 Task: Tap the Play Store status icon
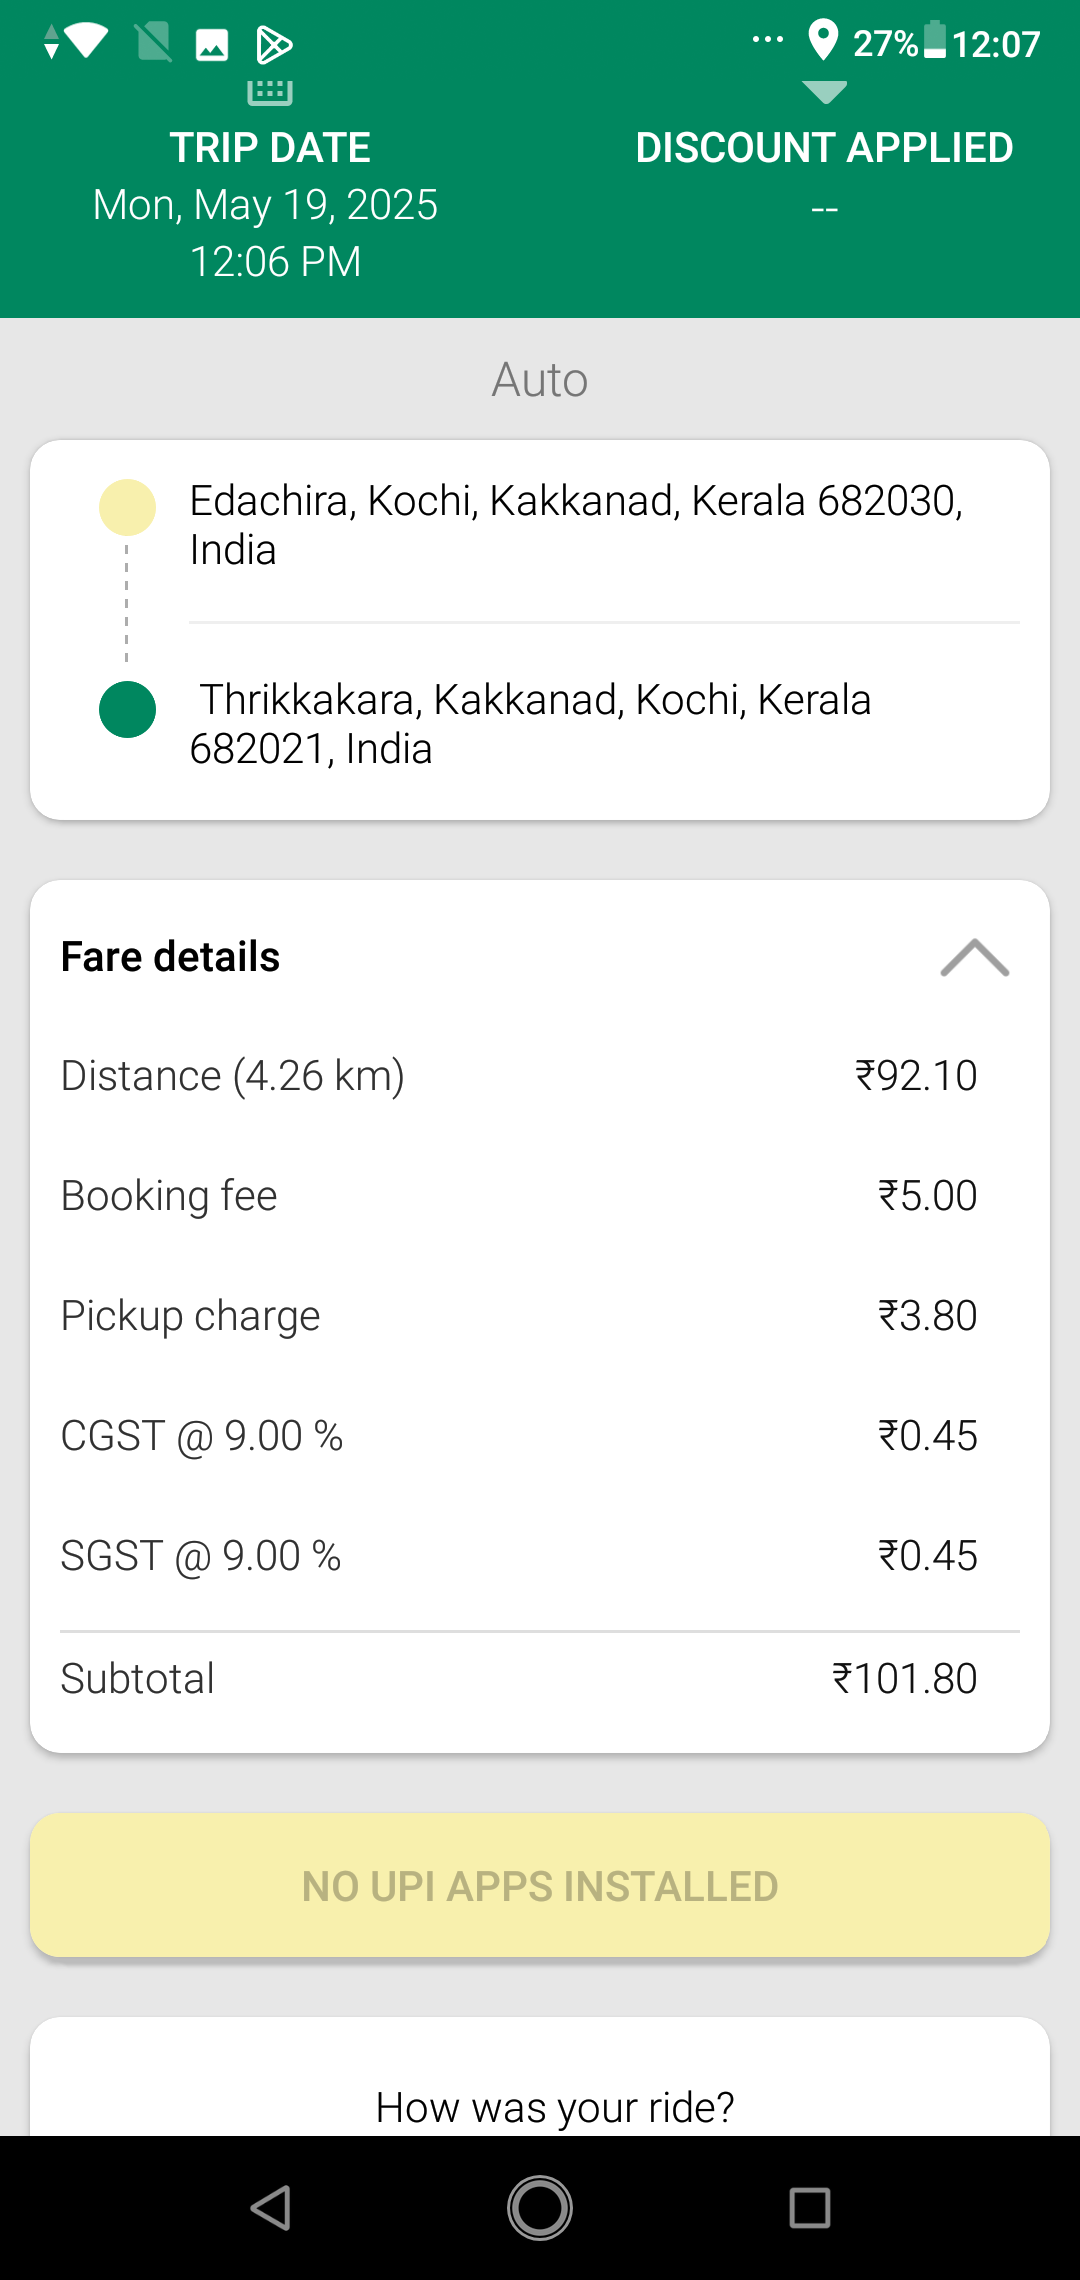click(273, 45)
